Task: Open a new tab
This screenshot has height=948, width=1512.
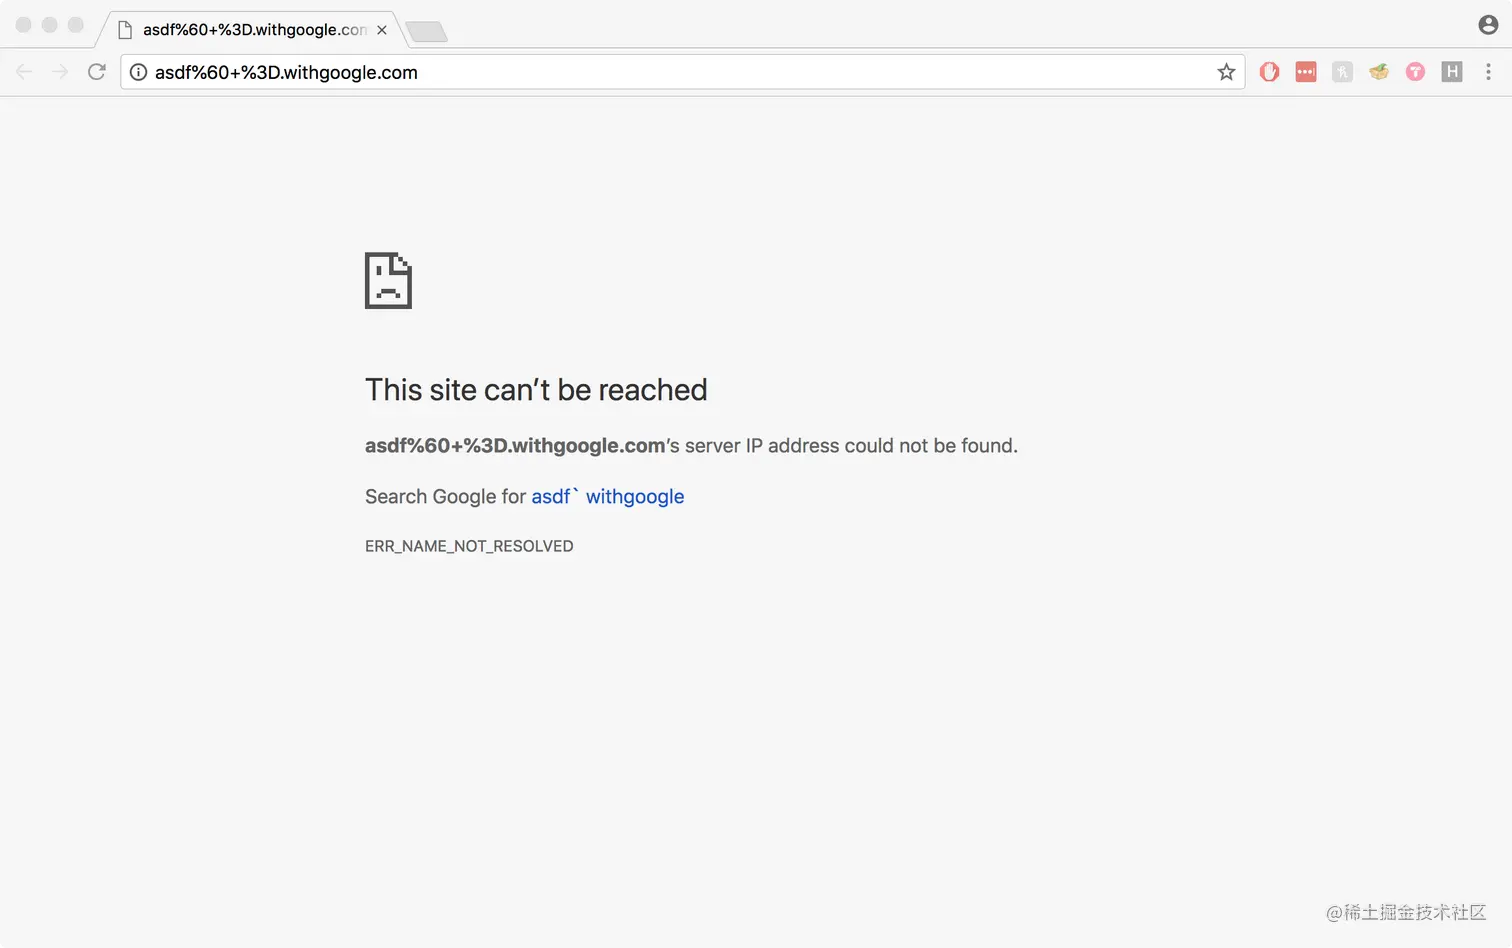Action: tap(427, 32)
